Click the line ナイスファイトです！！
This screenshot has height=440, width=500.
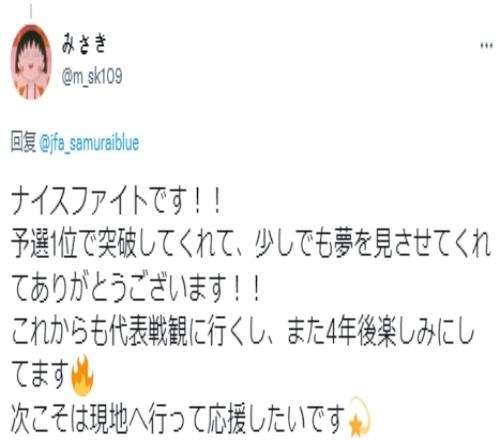(x=116, y=201)
